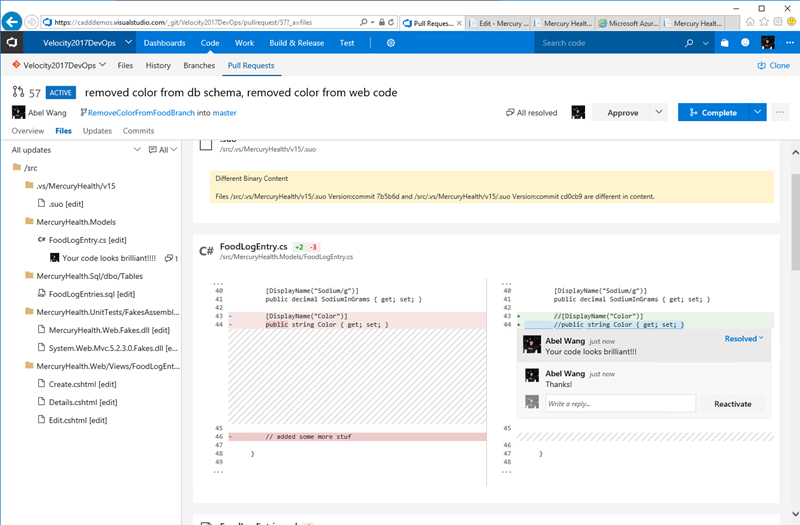Open the History tab
The width and height of the screenshot is (800, 525).
tap(158, 65)
